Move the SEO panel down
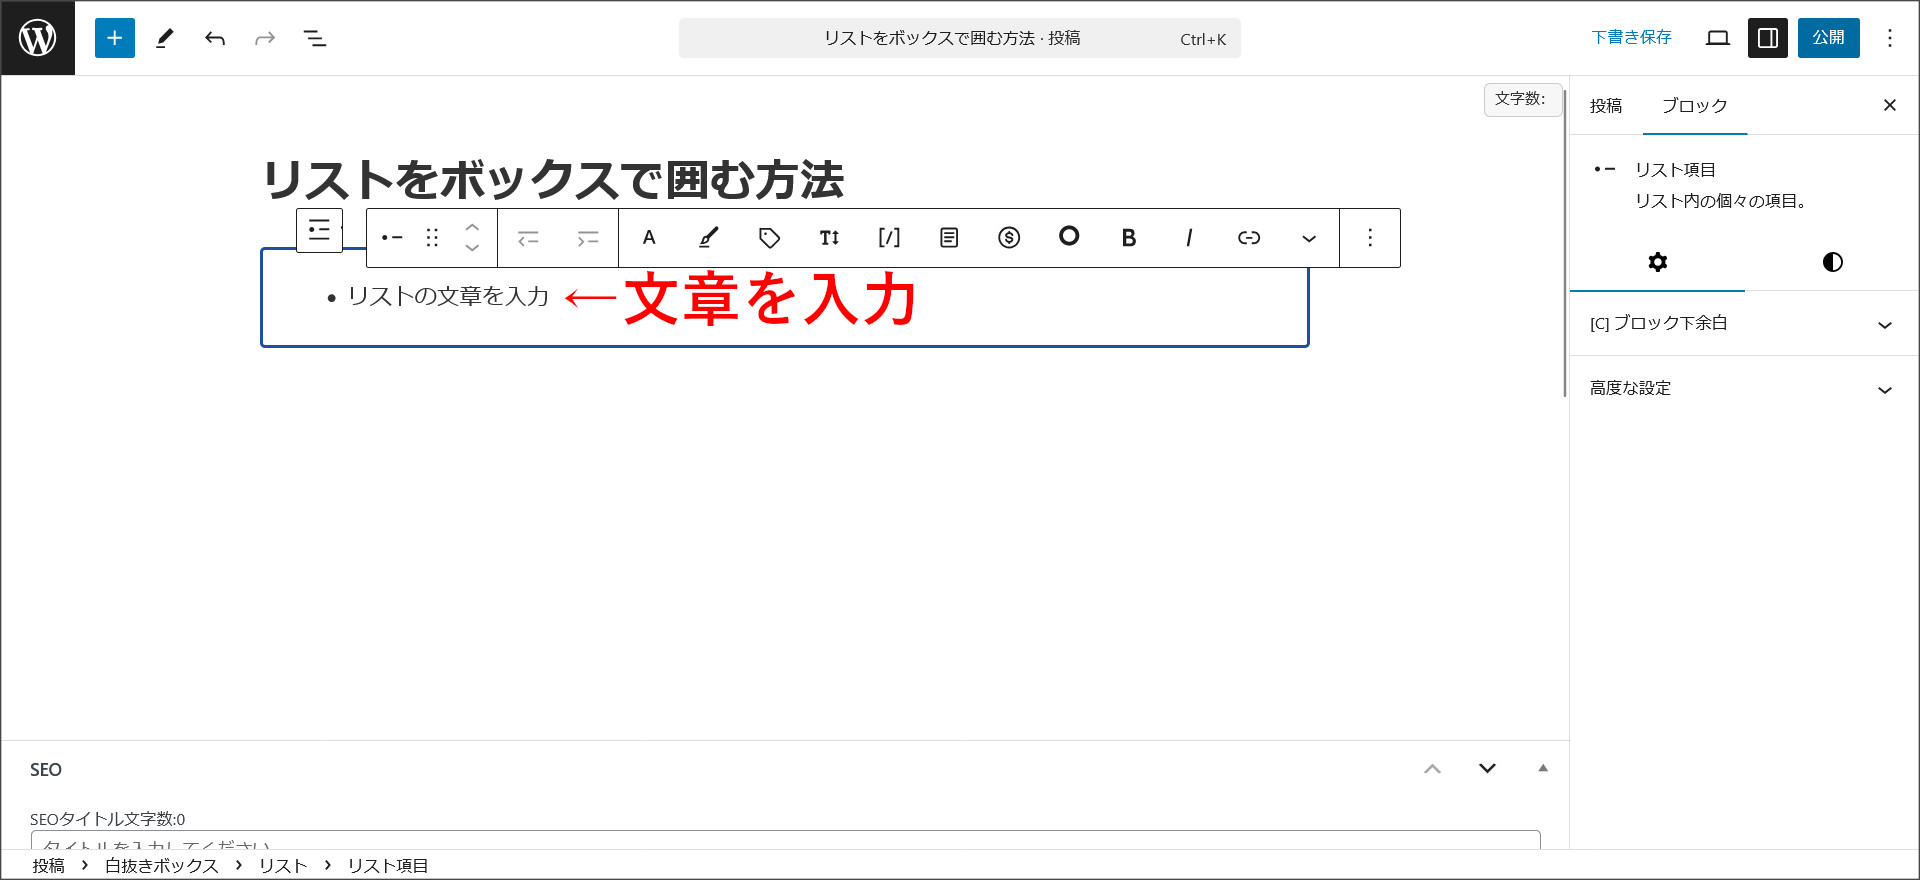Viewport: 1920px width, 880px height. coord(1487,769)
